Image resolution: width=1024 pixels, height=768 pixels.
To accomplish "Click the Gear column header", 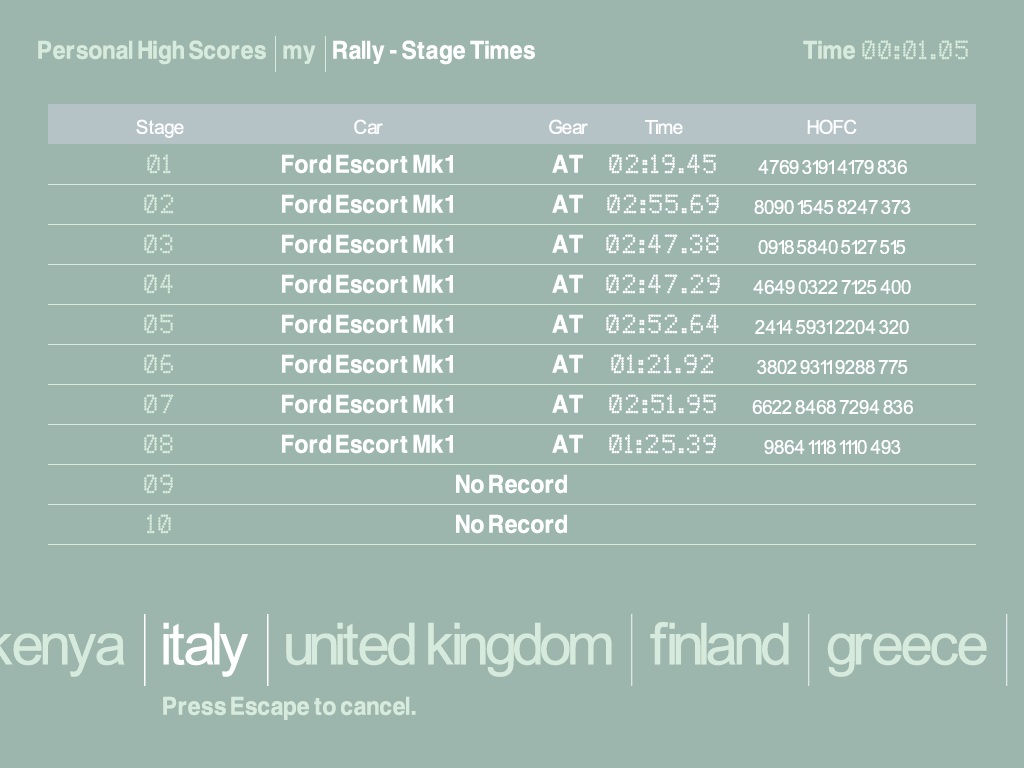I will pos(567,127).
